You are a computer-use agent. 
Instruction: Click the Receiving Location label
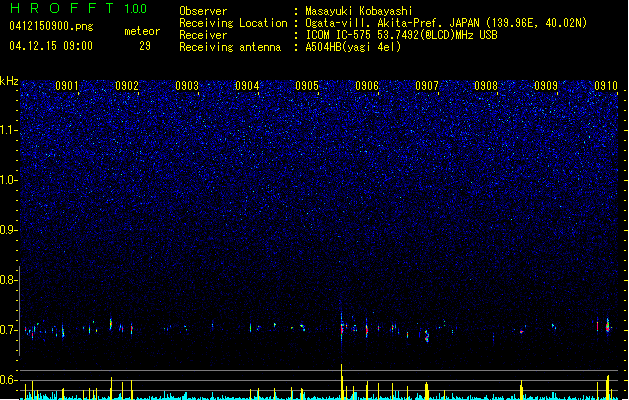[233, 23]
